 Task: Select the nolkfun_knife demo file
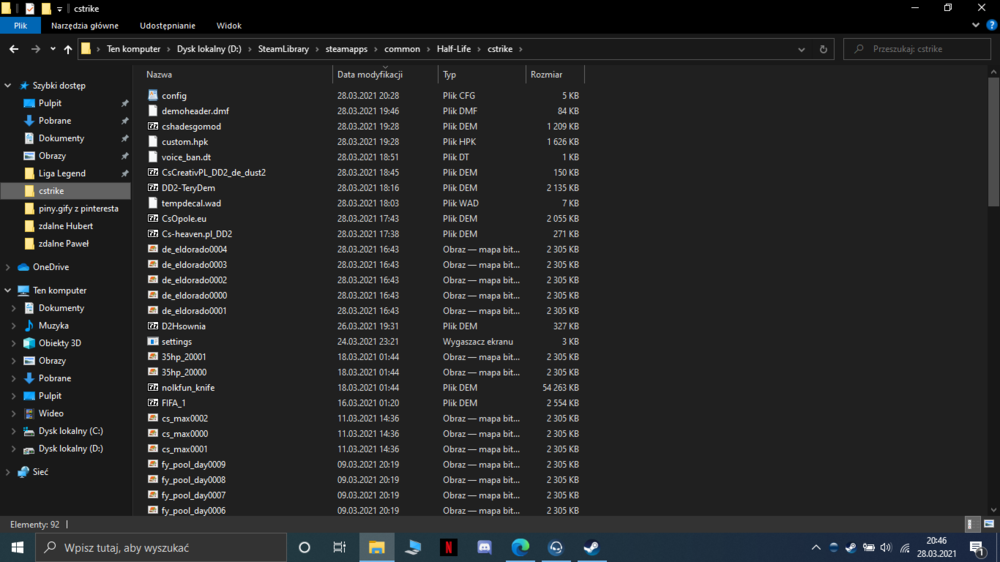coord(188,387)
